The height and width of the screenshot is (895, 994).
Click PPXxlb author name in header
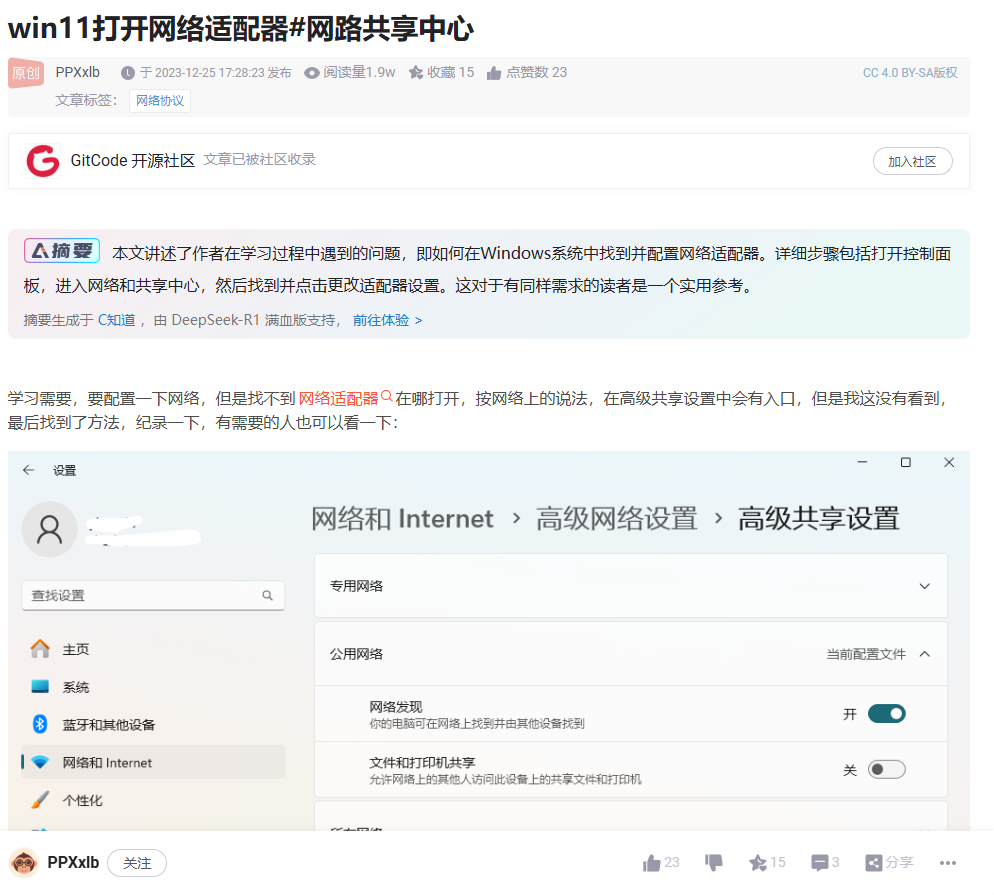pos(77,72)
